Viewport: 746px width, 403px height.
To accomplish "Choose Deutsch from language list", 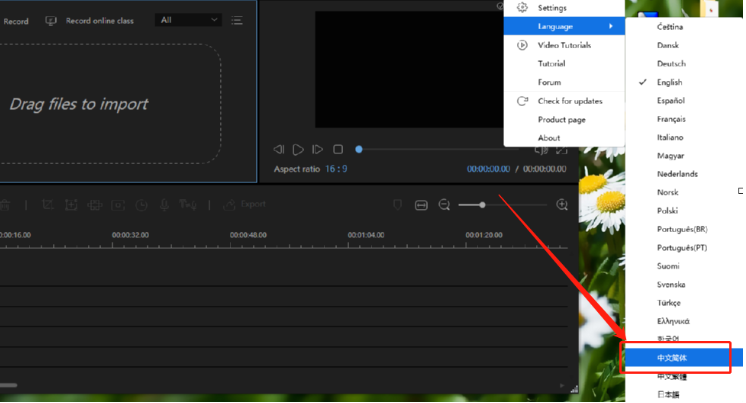I will (671, 64).
